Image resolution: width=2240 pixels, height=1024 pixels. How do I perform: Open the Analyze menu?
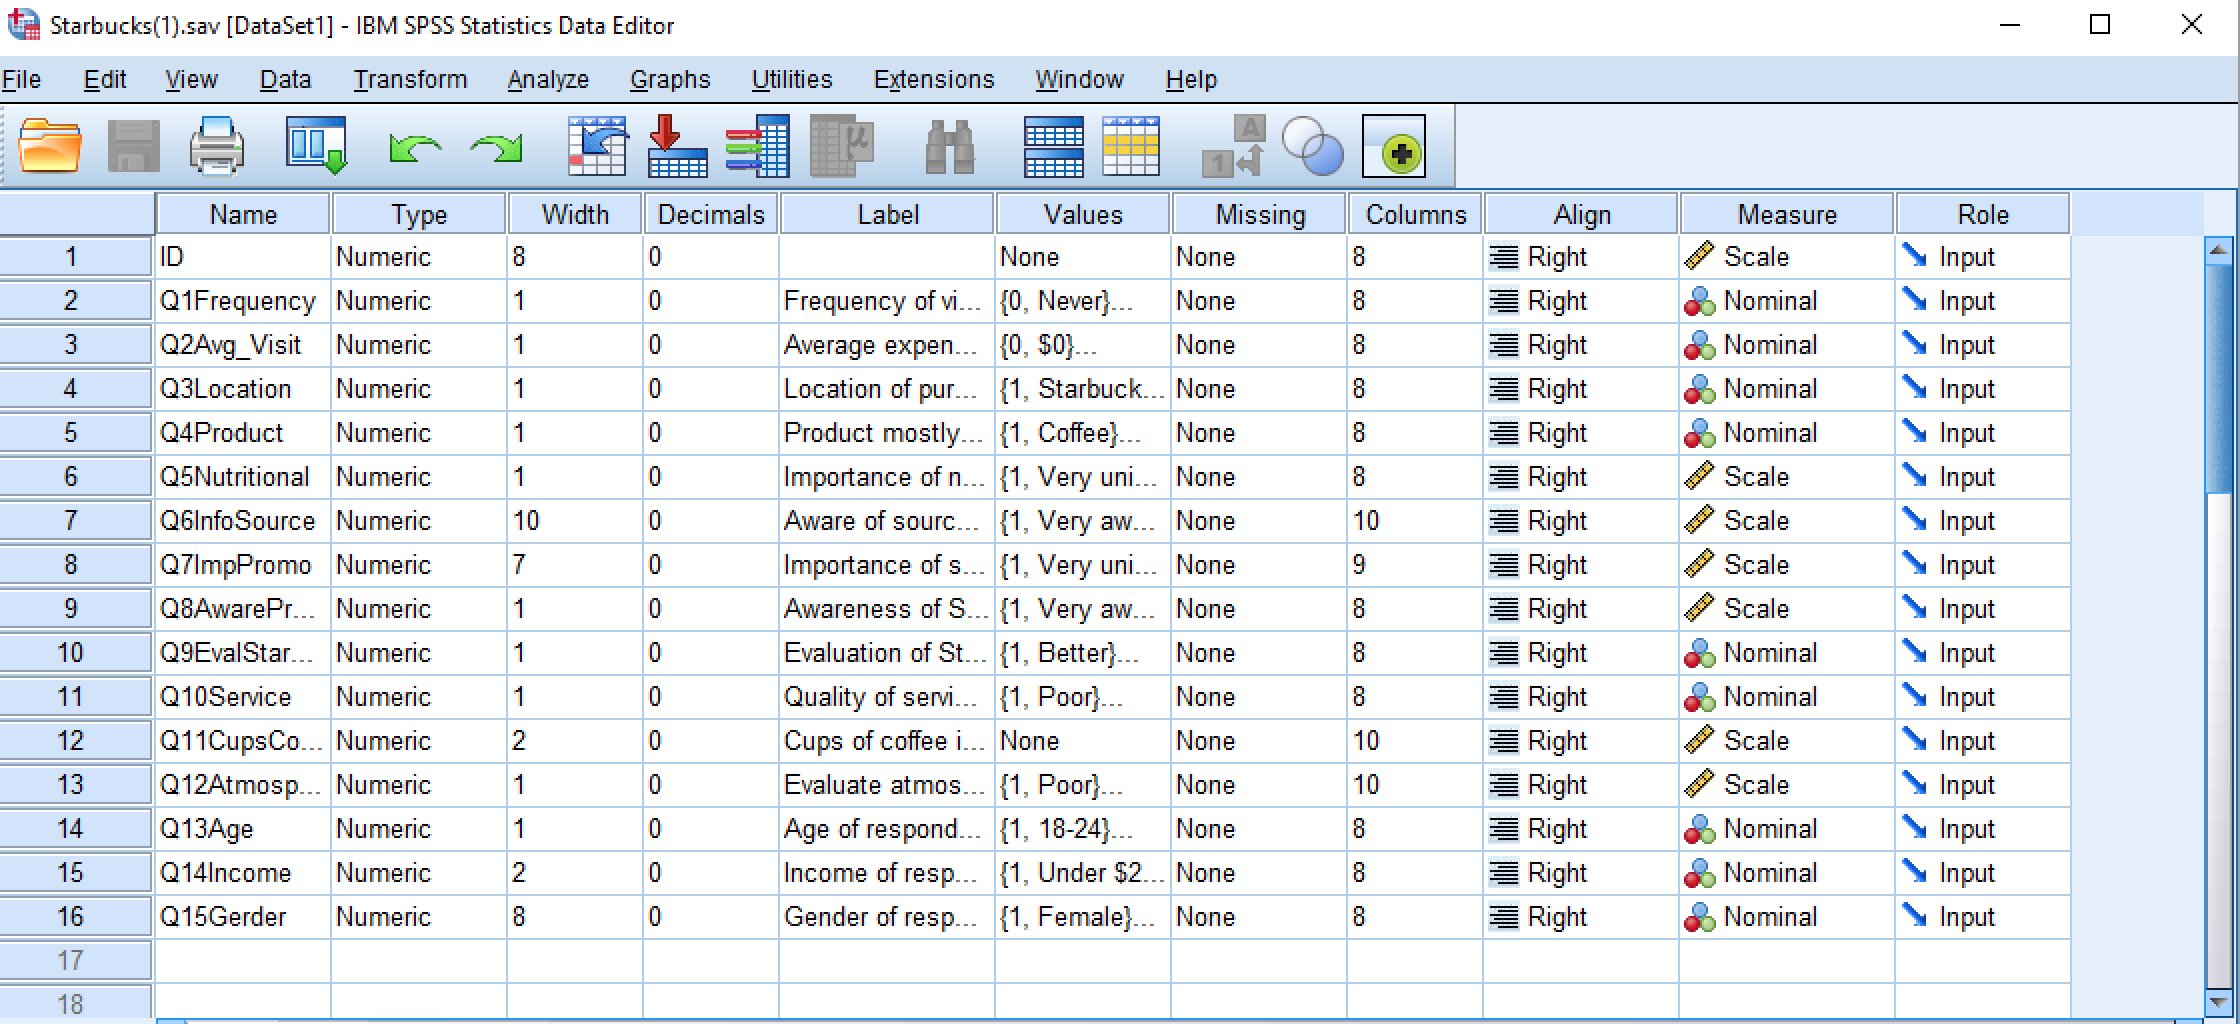click(x=548, y=79)
